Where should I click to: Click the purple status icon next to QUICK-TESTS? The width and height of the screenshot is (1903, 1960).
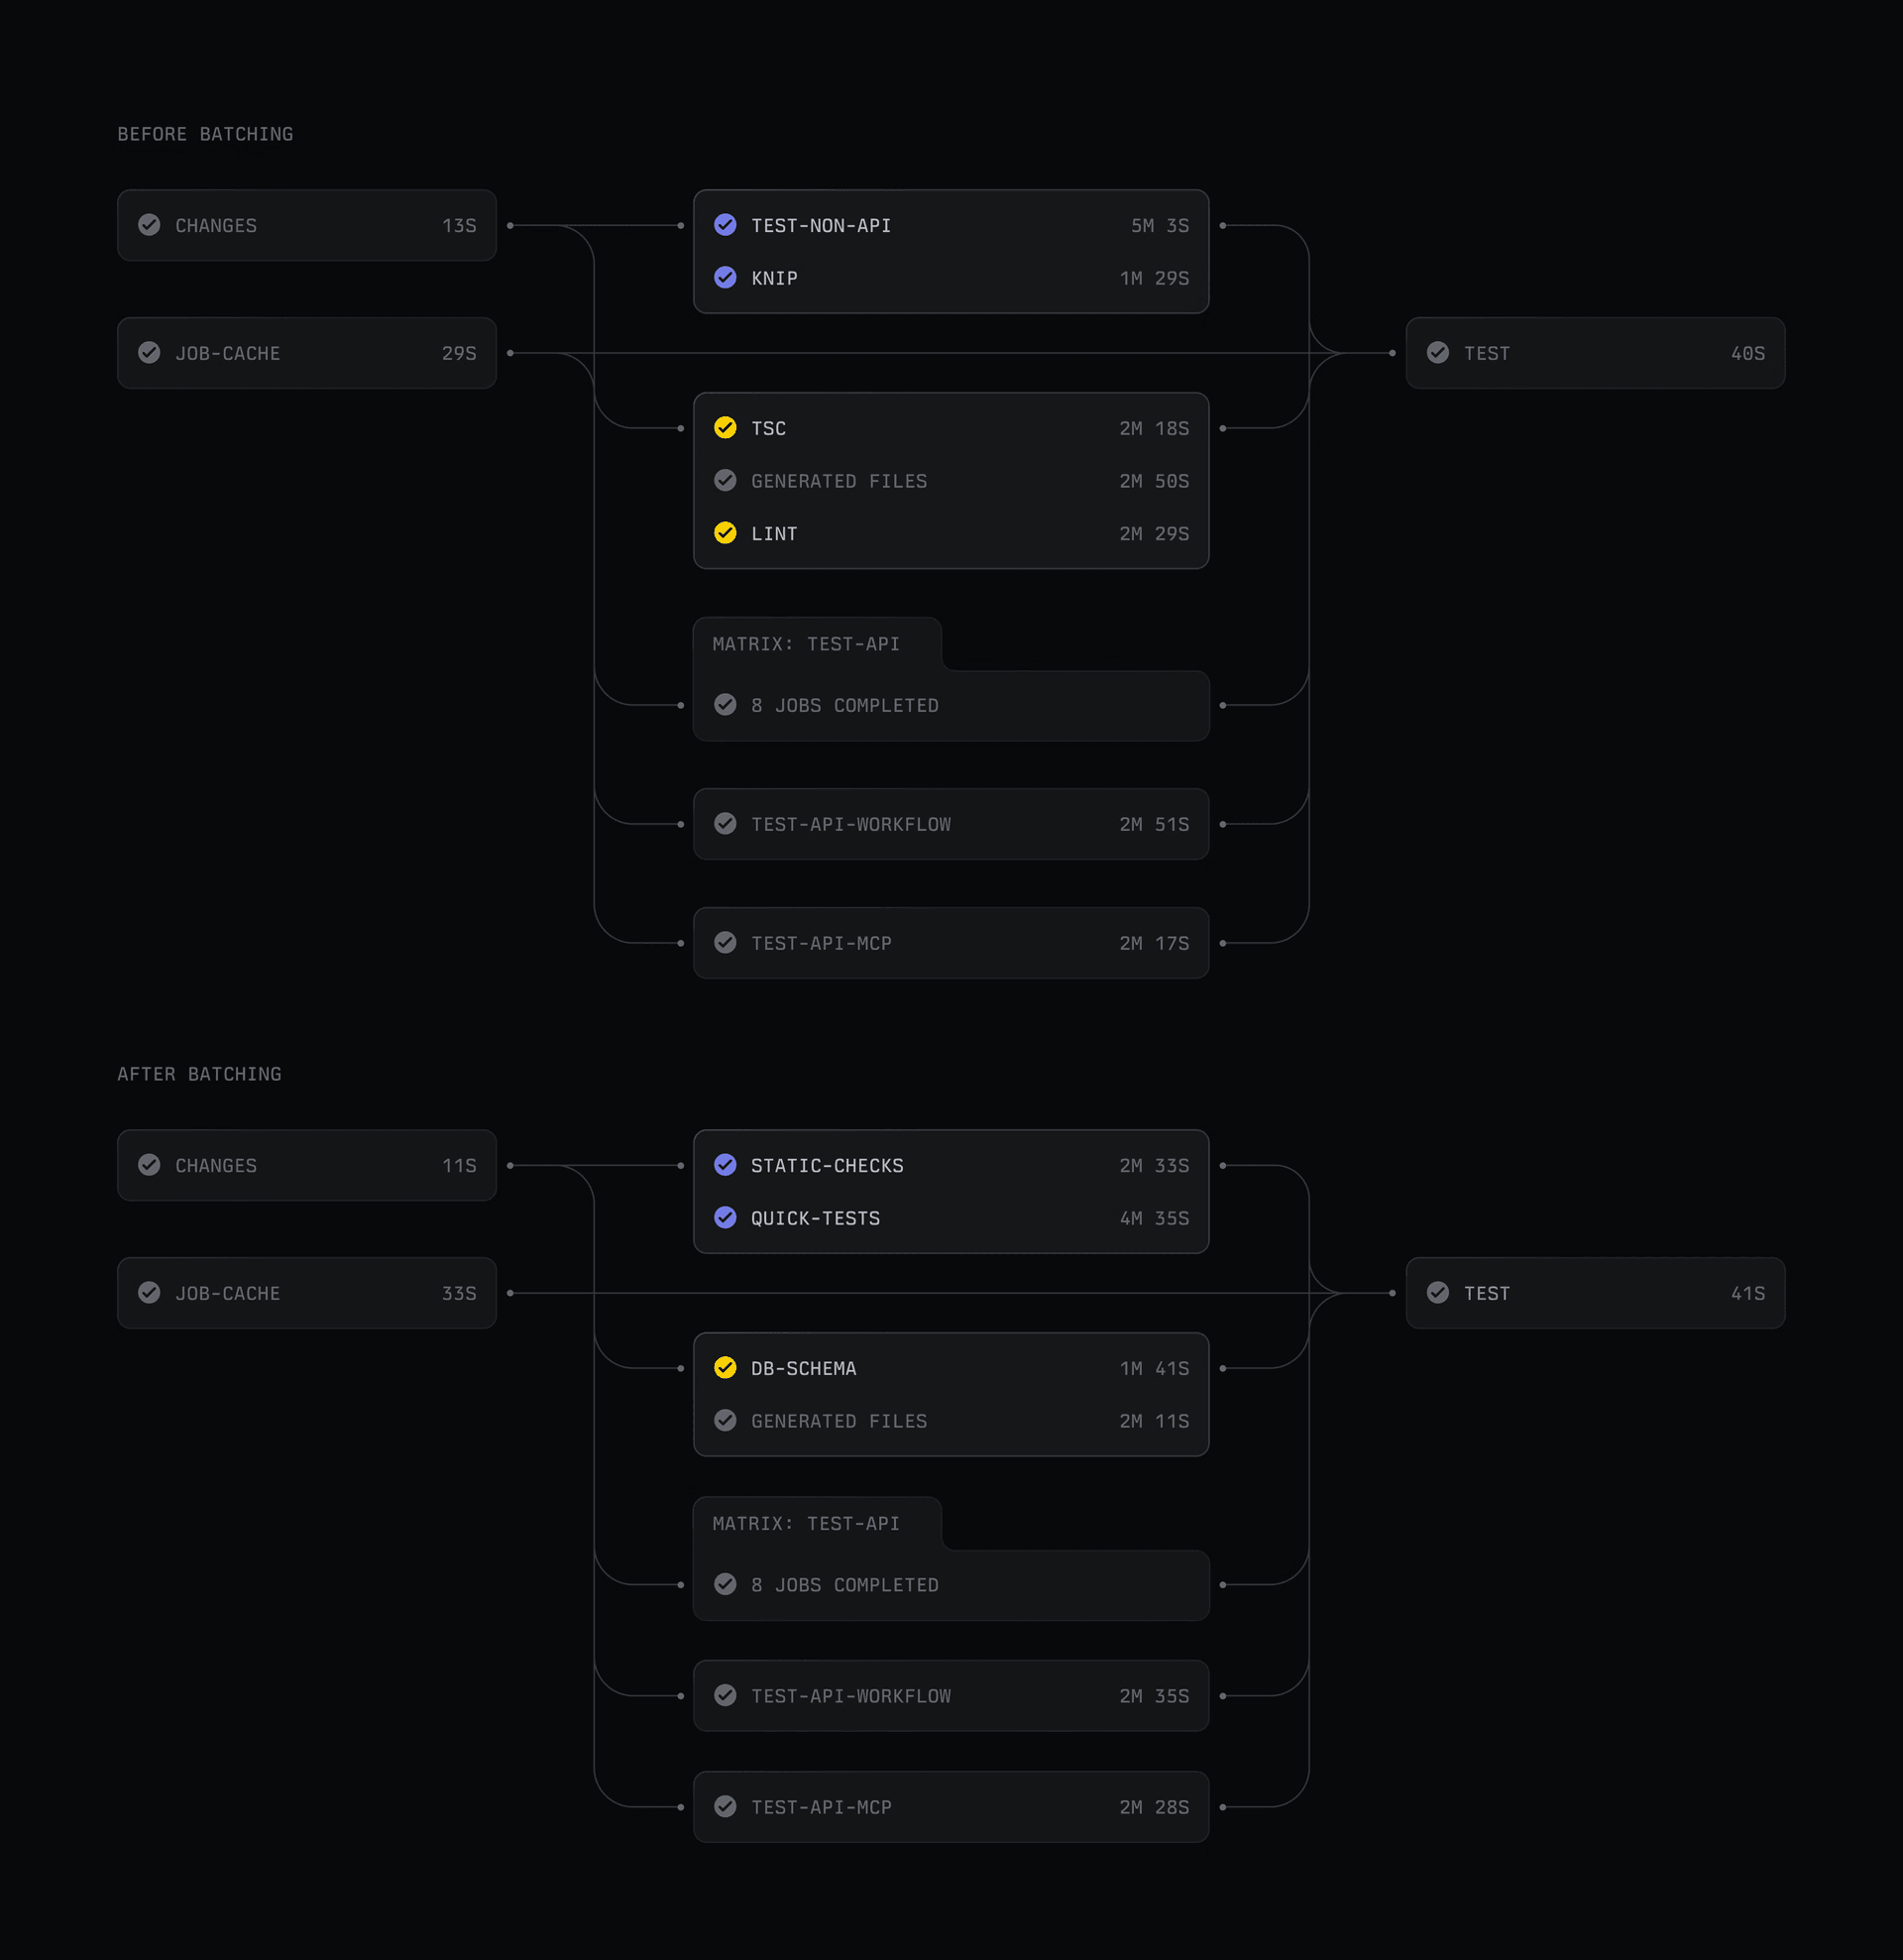tap(725, 1217)
